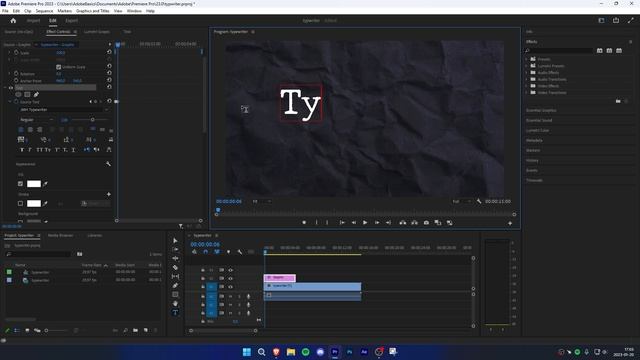The image size is (640, 360).
Task: Click the Stroke color eyedropper
Action: (x=45, y=203)
